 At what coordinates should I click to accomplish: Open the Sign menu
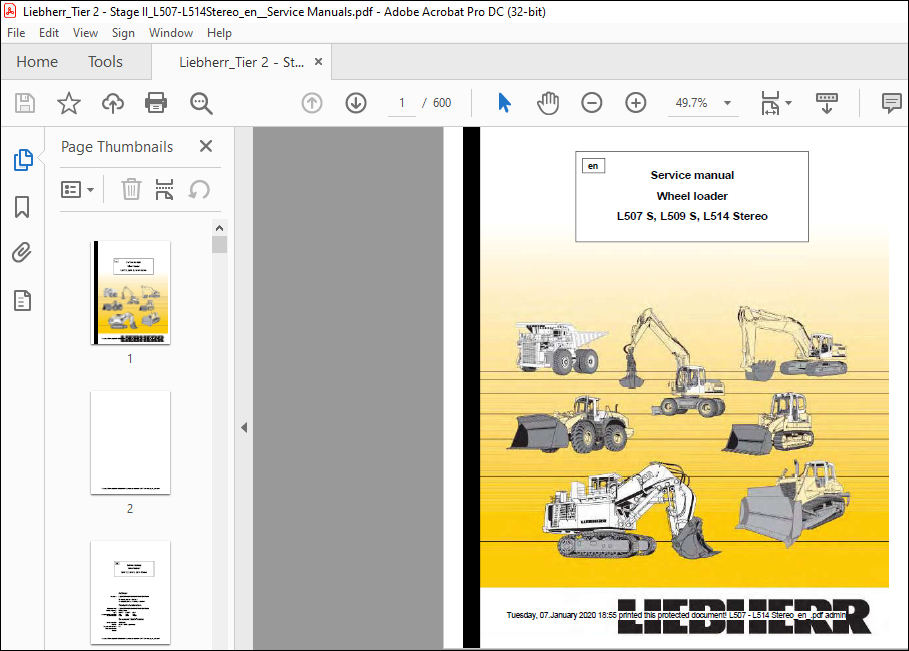[123, 33]
